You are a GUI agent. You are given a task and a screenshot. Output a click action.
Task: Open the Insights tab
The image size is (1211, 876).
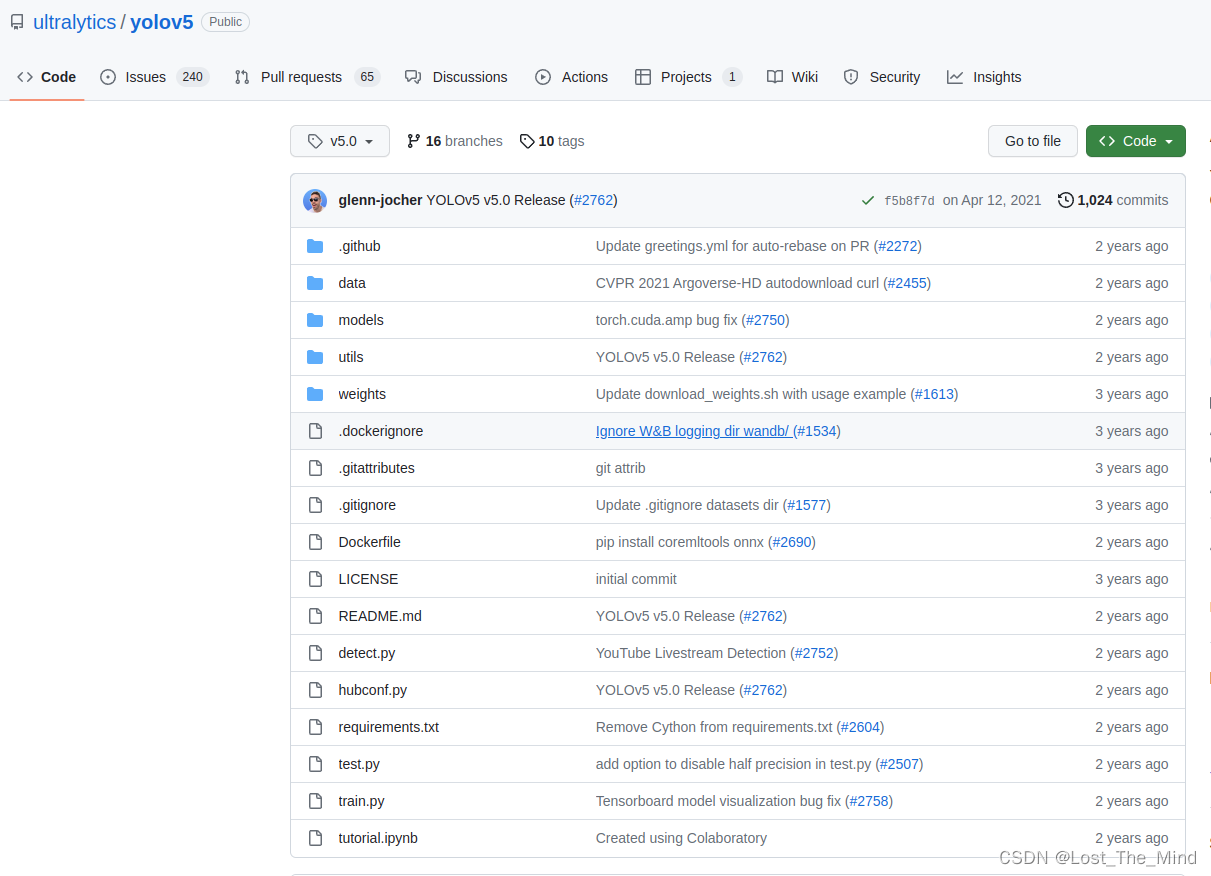pos(984,77)
